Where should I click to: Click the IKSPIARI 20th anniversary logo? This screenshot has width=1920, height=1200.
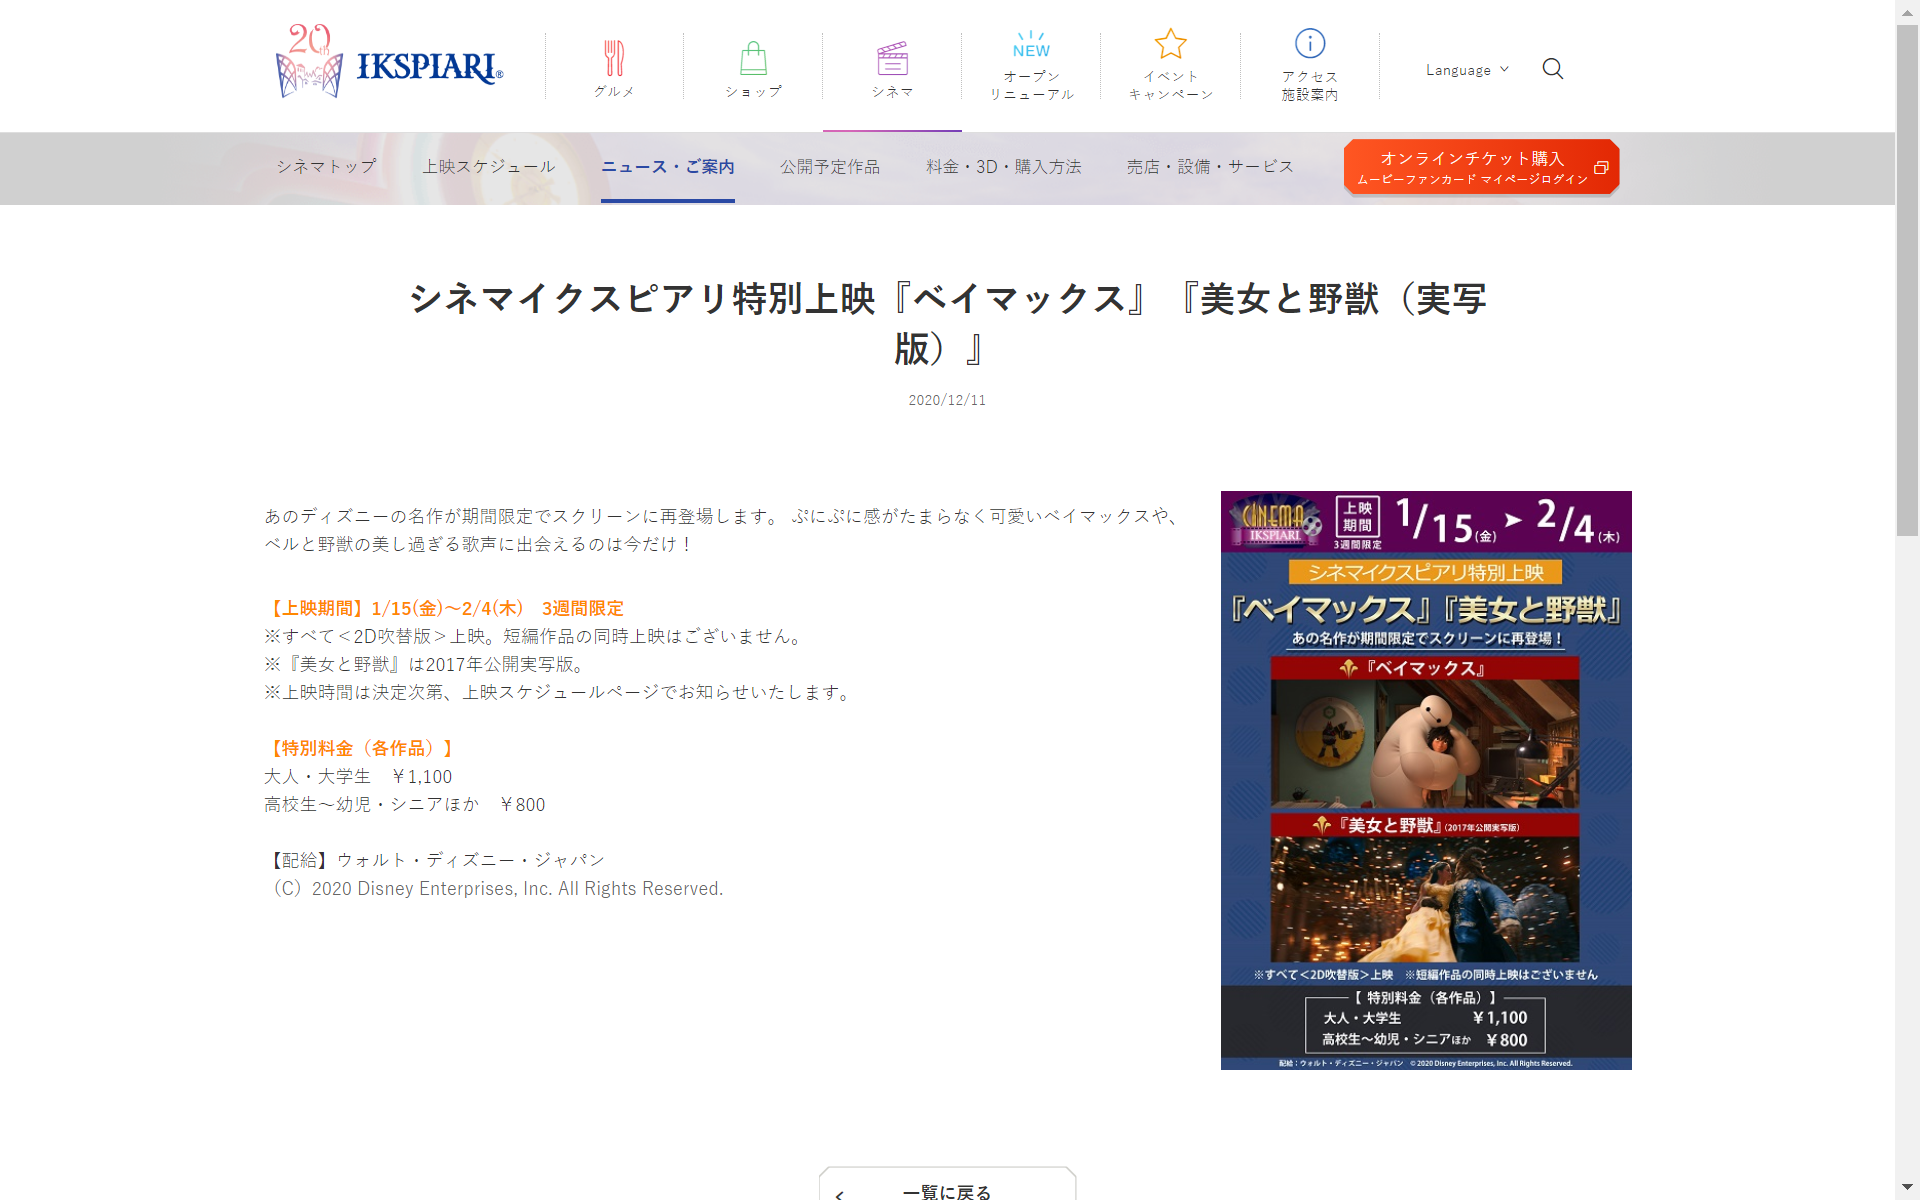tap(389, 62)
